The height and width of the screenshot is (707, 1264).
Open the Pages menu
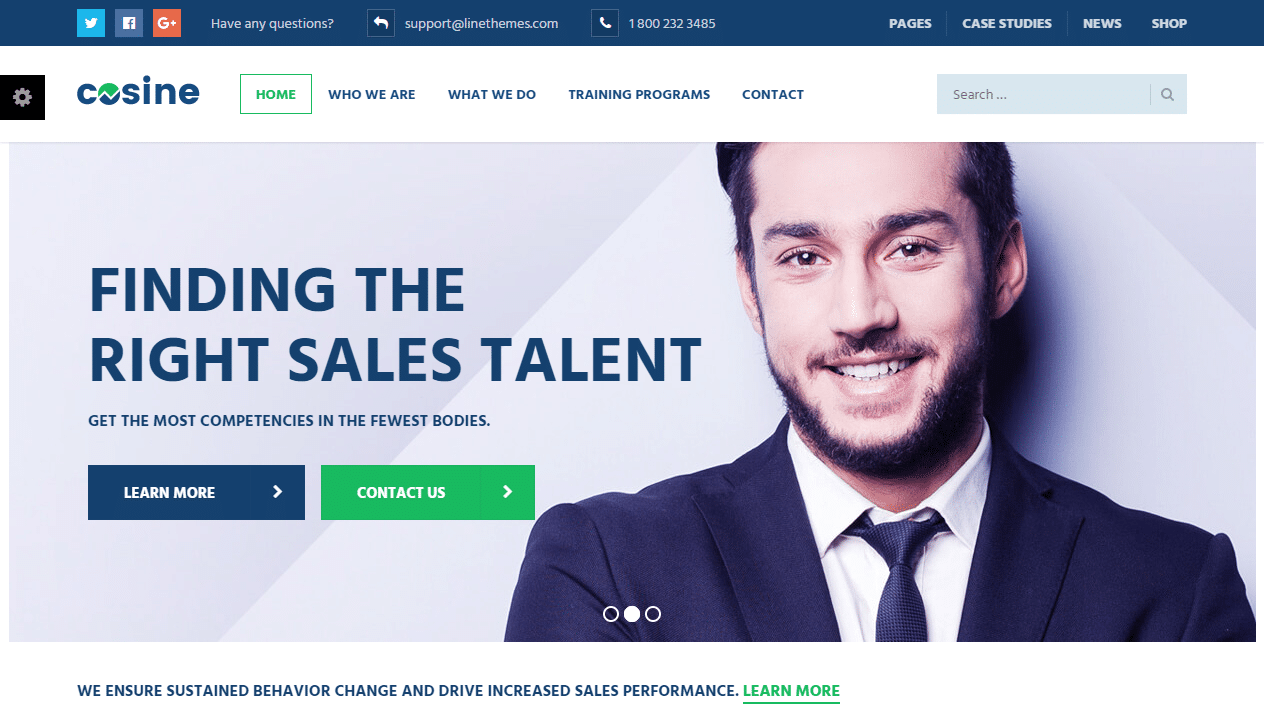click(910, 23)
